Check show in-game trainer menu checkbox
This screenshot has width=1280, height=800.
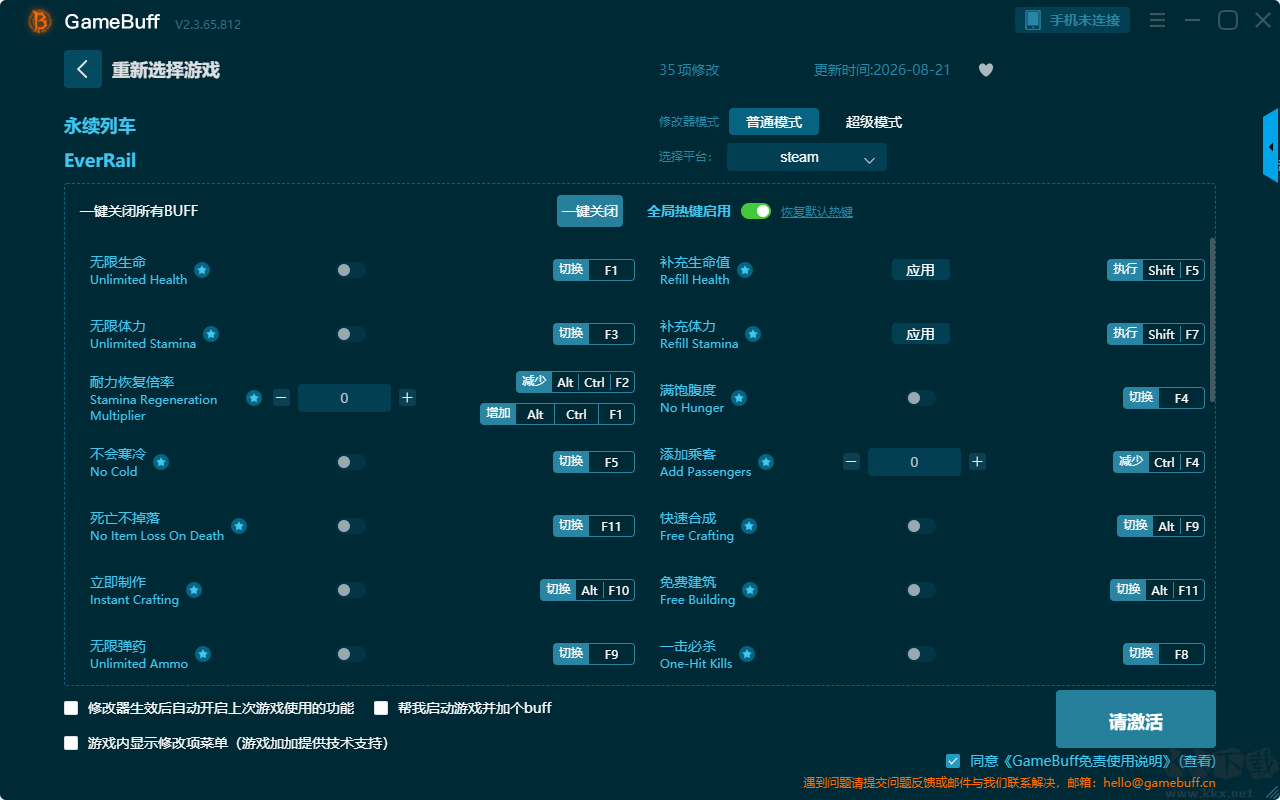tap(71, 743)
